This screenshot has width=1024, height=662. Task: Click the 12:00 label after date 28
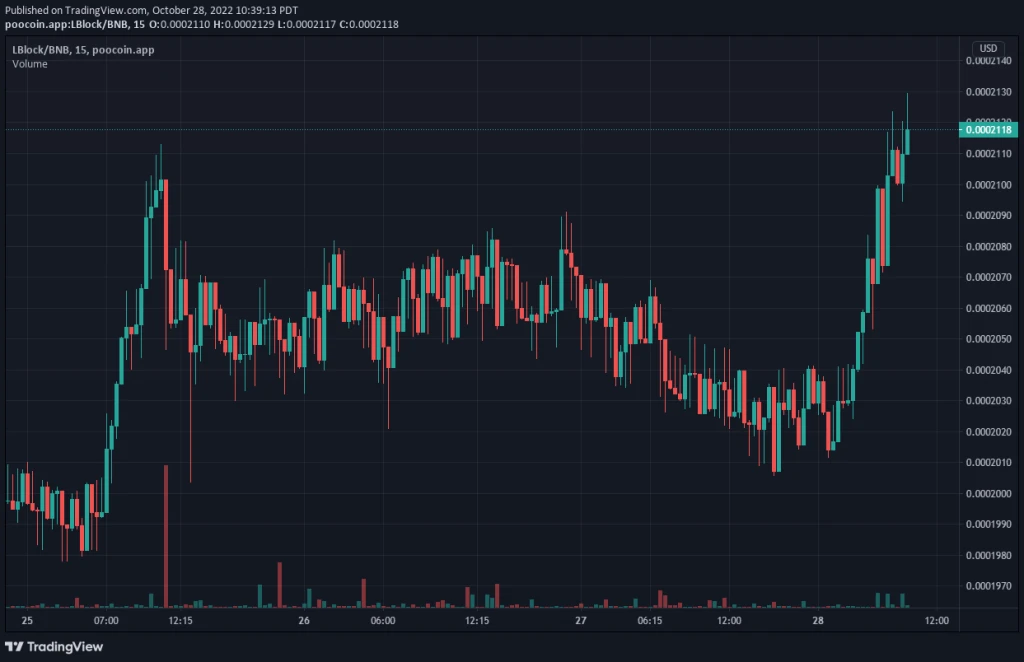(x=936, y=620)
